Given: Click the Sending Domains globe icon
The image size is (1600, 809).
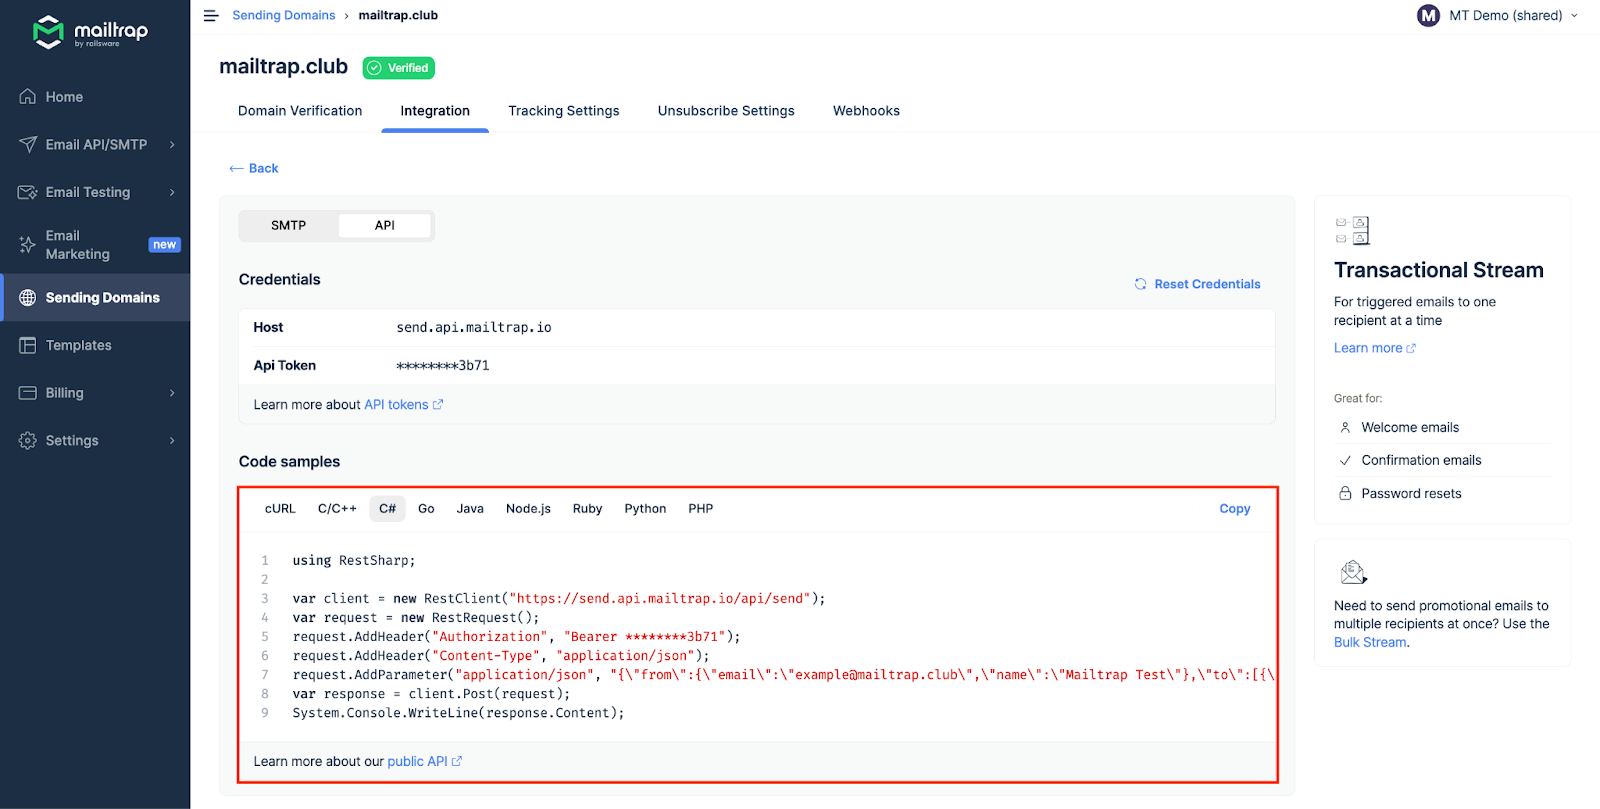Looking at the screenshot, I should 28,298.
